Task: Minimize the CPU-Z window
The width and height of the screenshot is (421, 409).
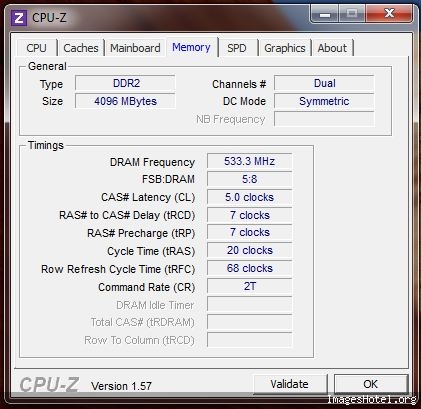Action: pos(324,14)
